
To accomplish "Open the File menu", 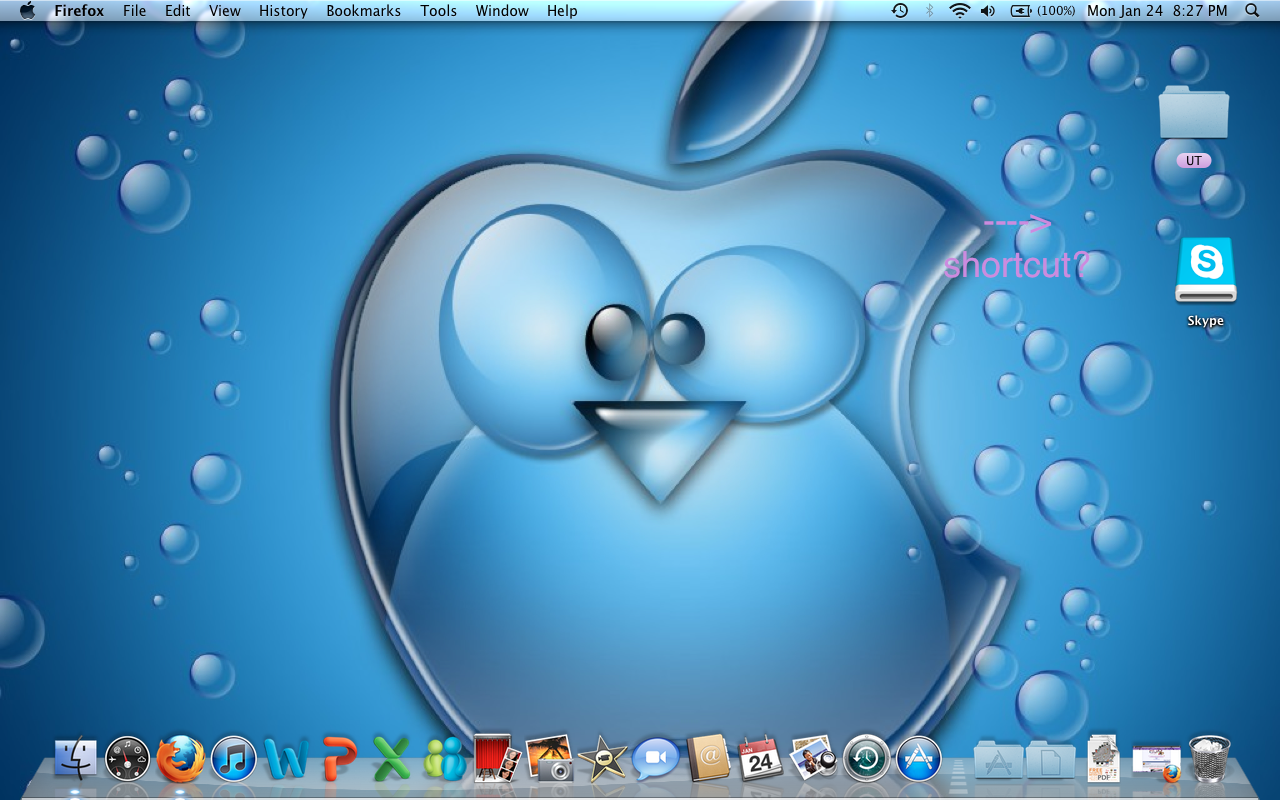I will 134,11.
